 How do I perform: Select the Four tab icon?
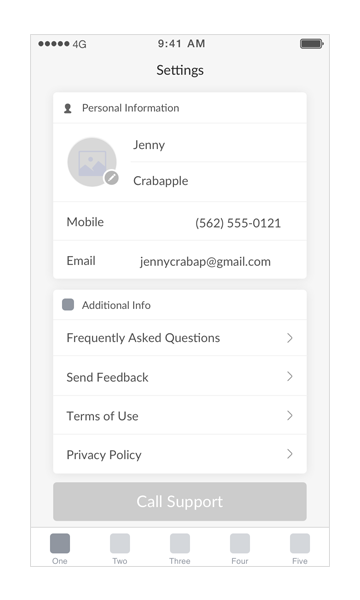(x=240, y=543)
